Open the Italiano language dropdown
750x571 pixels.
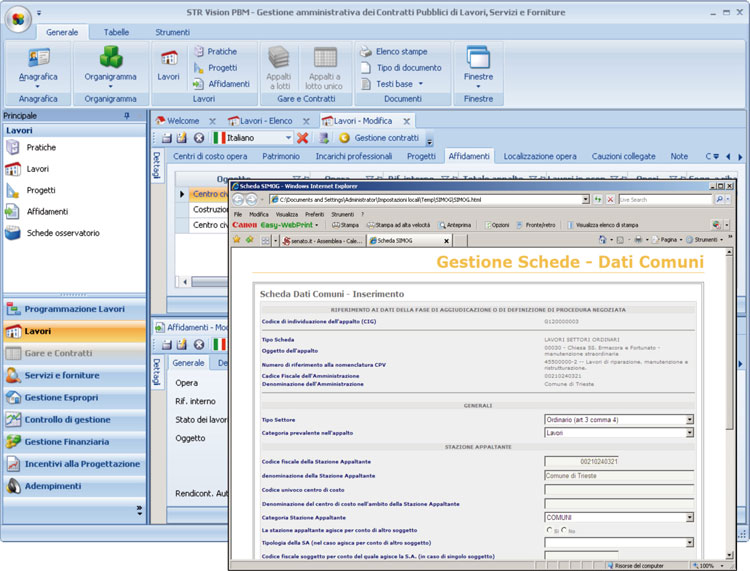[288, 137]
